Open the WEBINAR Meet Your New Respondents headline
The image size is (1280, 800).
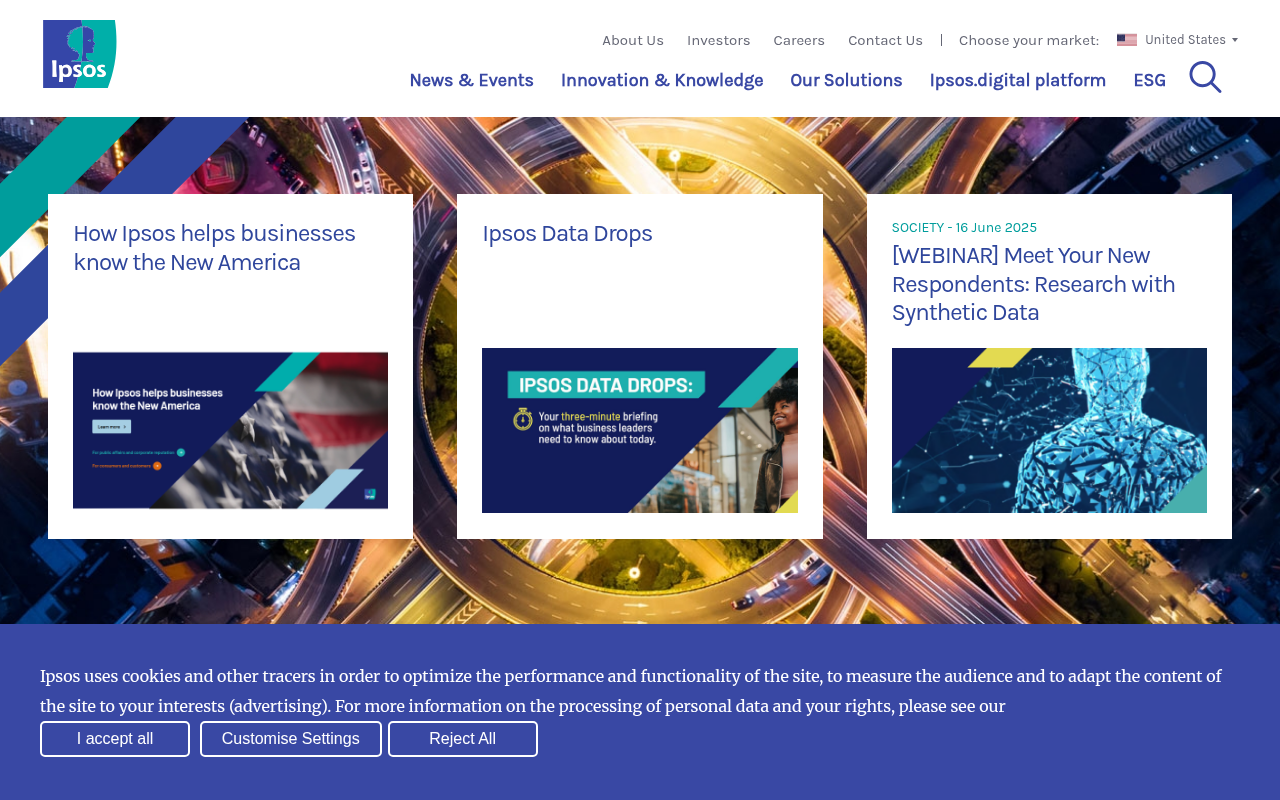1034,284
